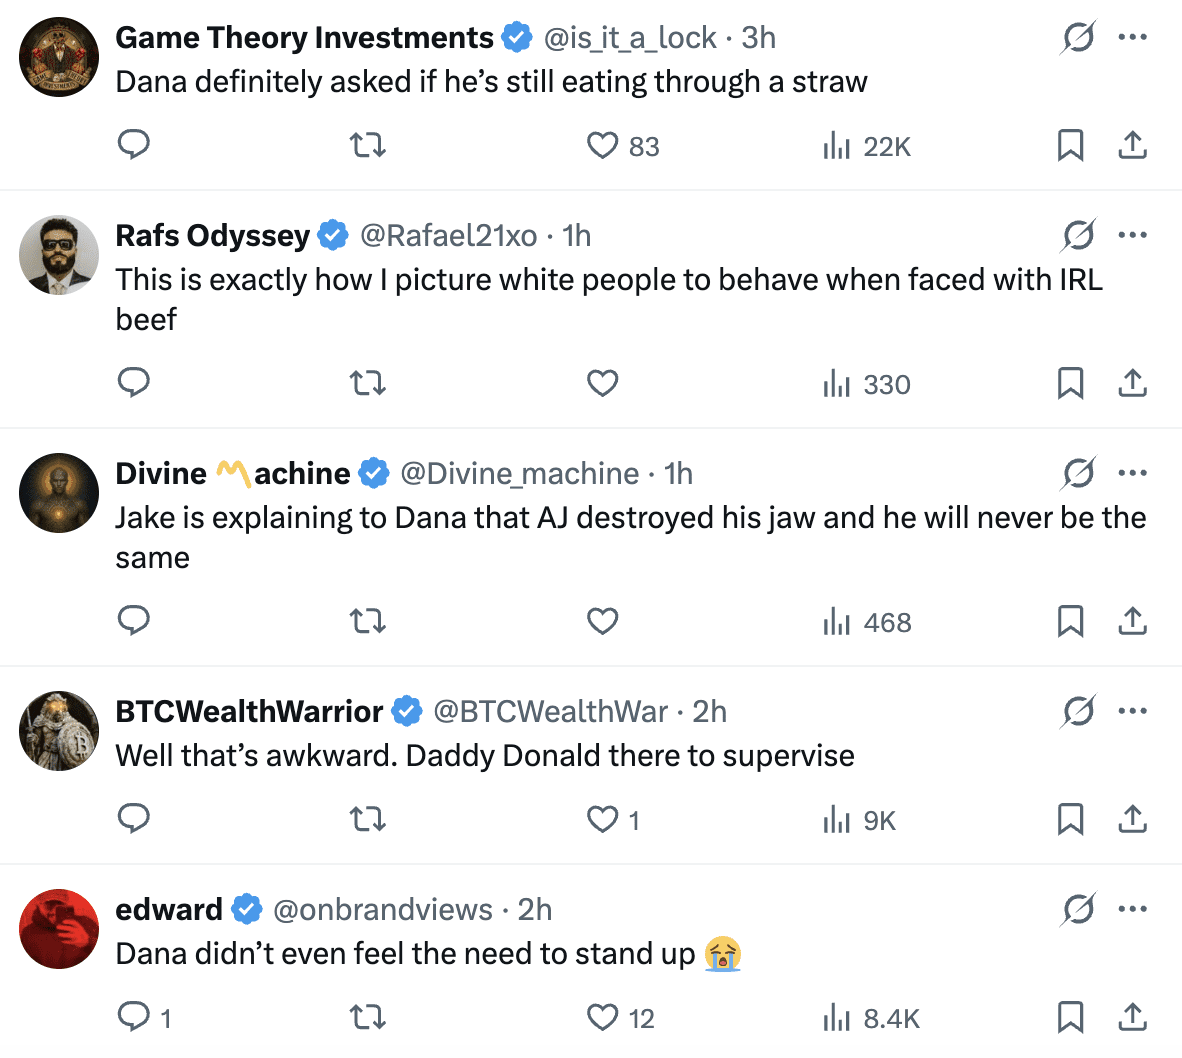Viewport: 1182px width, 1058px height.
Task: View analytics for 22K views tweet
Action: coord(866,147)
